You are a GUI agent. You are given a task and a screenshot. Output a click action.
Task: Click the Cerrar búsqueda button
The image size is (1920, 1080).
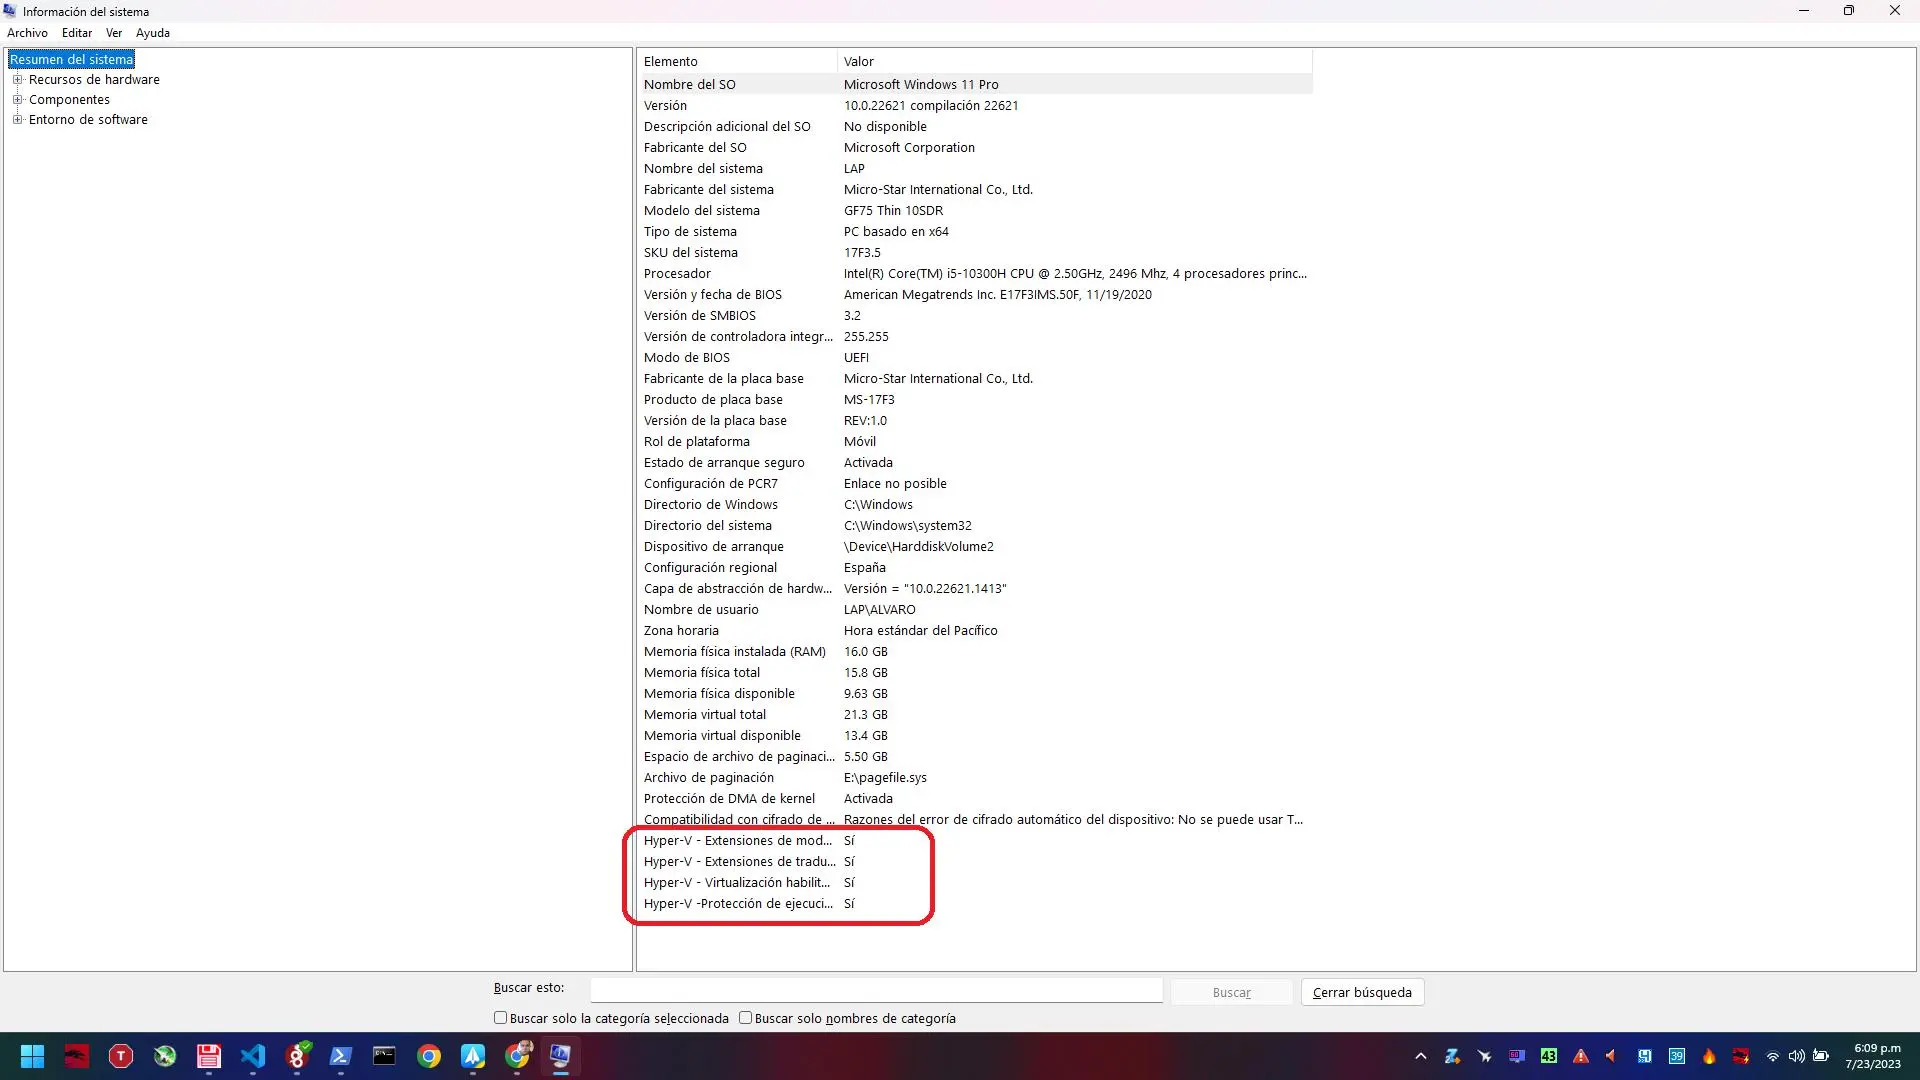pyautogui.click(x=1362, y=992)
